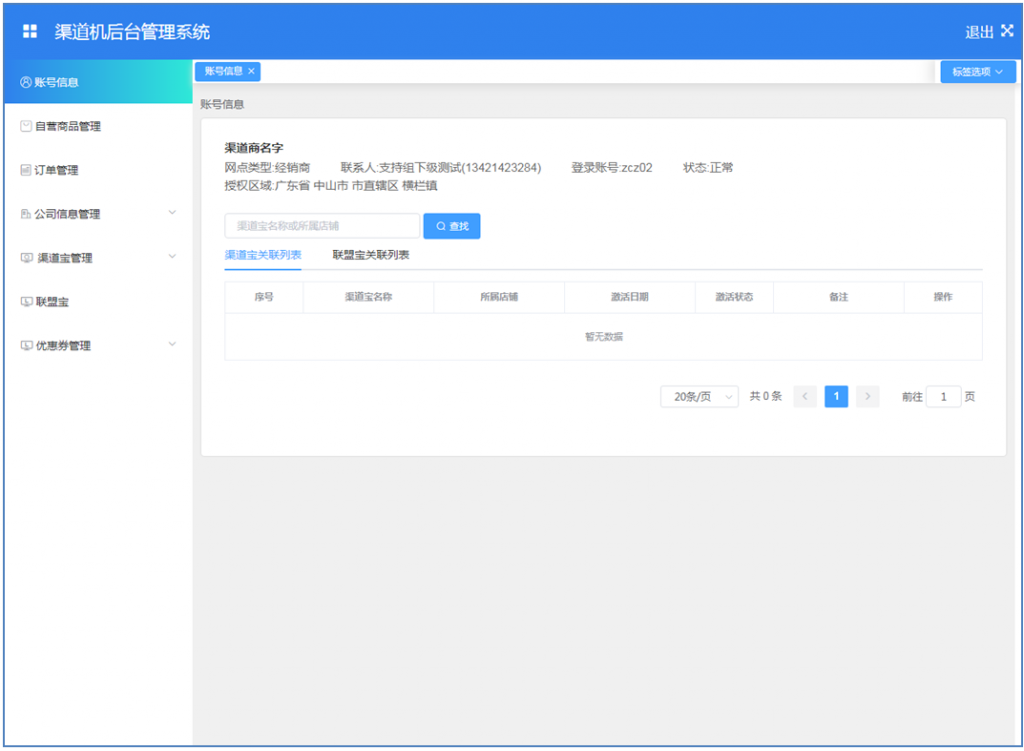Switch to the 联盟宝关联列表 tab
1024x751 pixels.
[x=371, y=255]
